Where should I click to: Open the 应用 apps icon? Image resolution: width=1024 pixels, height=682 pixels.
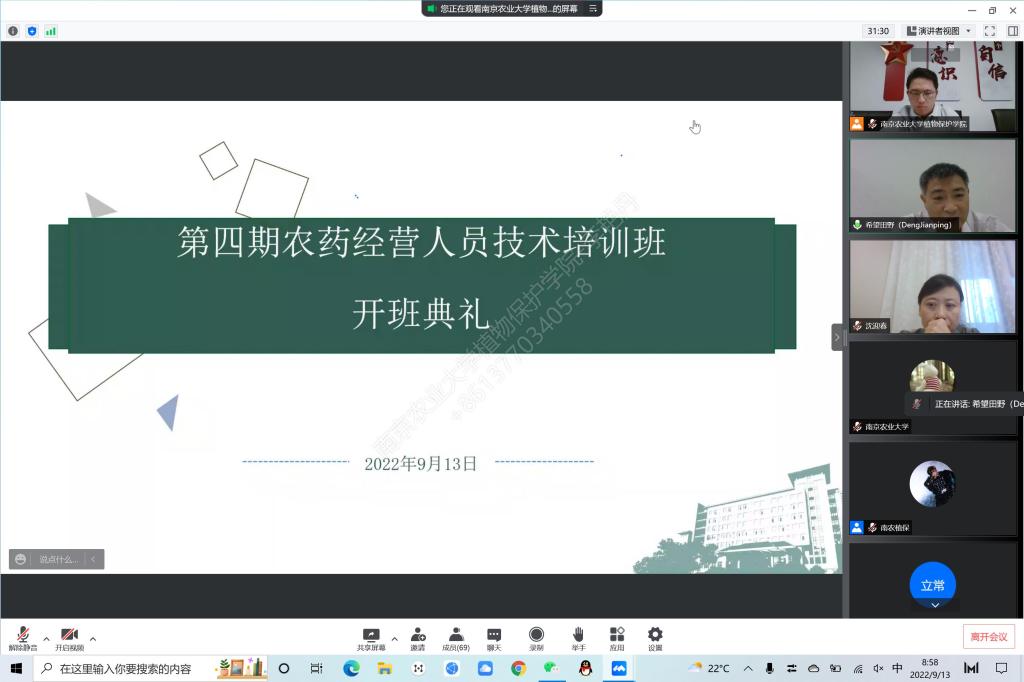pos(617,637)
